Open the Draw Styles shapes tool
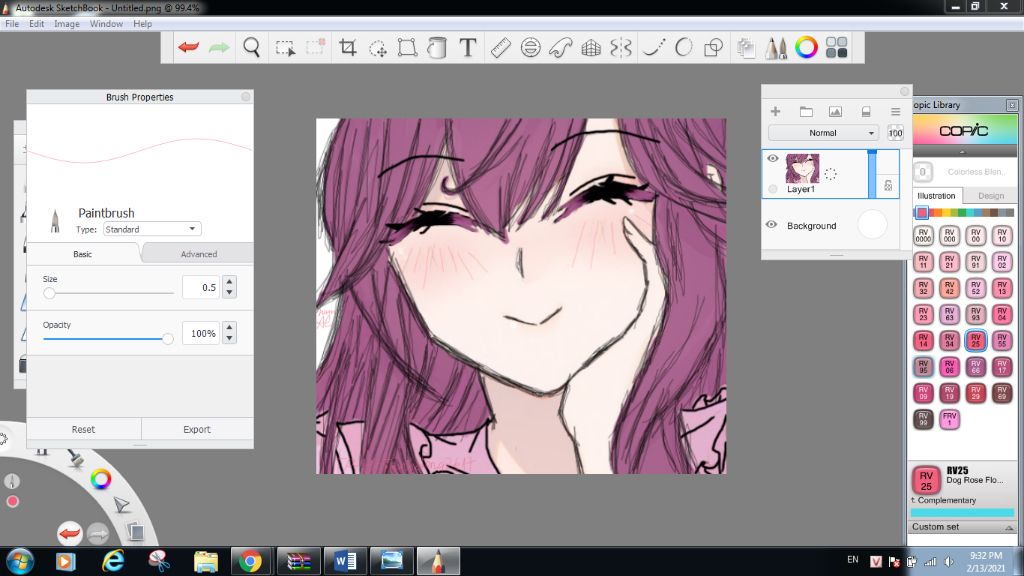 714,47
